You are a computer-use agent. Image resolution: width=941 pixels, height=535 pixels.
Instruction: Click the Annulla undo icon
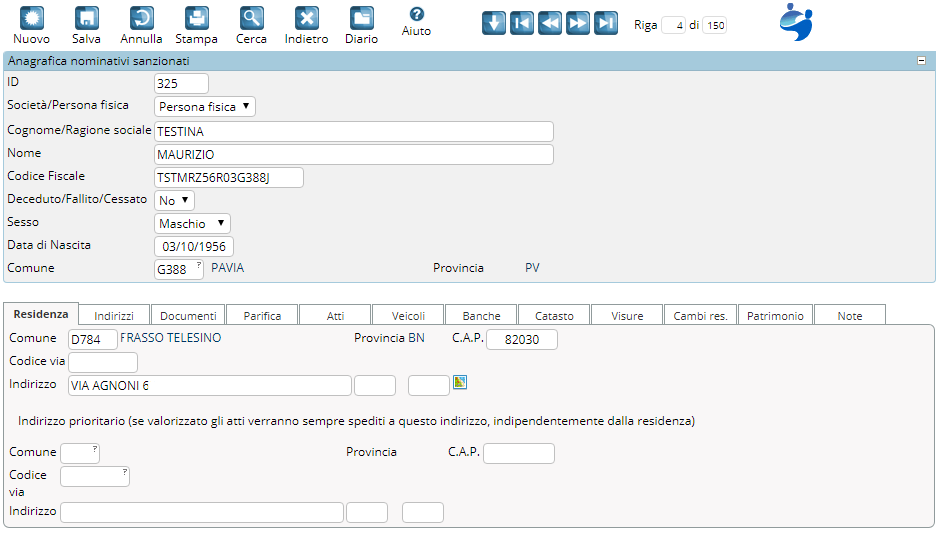(142, 19)
